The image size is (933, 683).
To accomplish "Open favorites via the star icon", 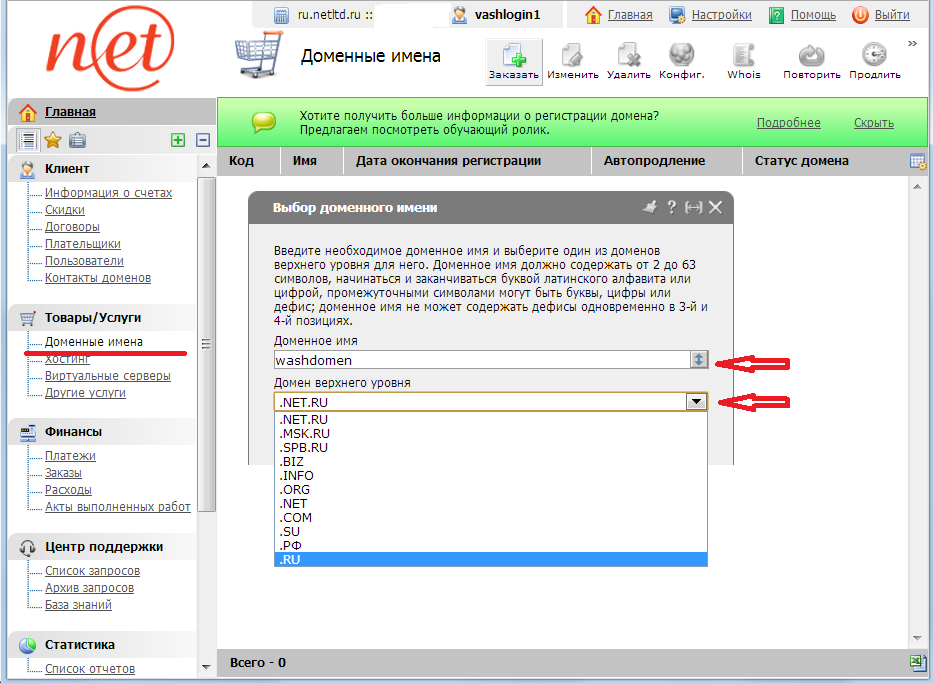I will (53, 141).
